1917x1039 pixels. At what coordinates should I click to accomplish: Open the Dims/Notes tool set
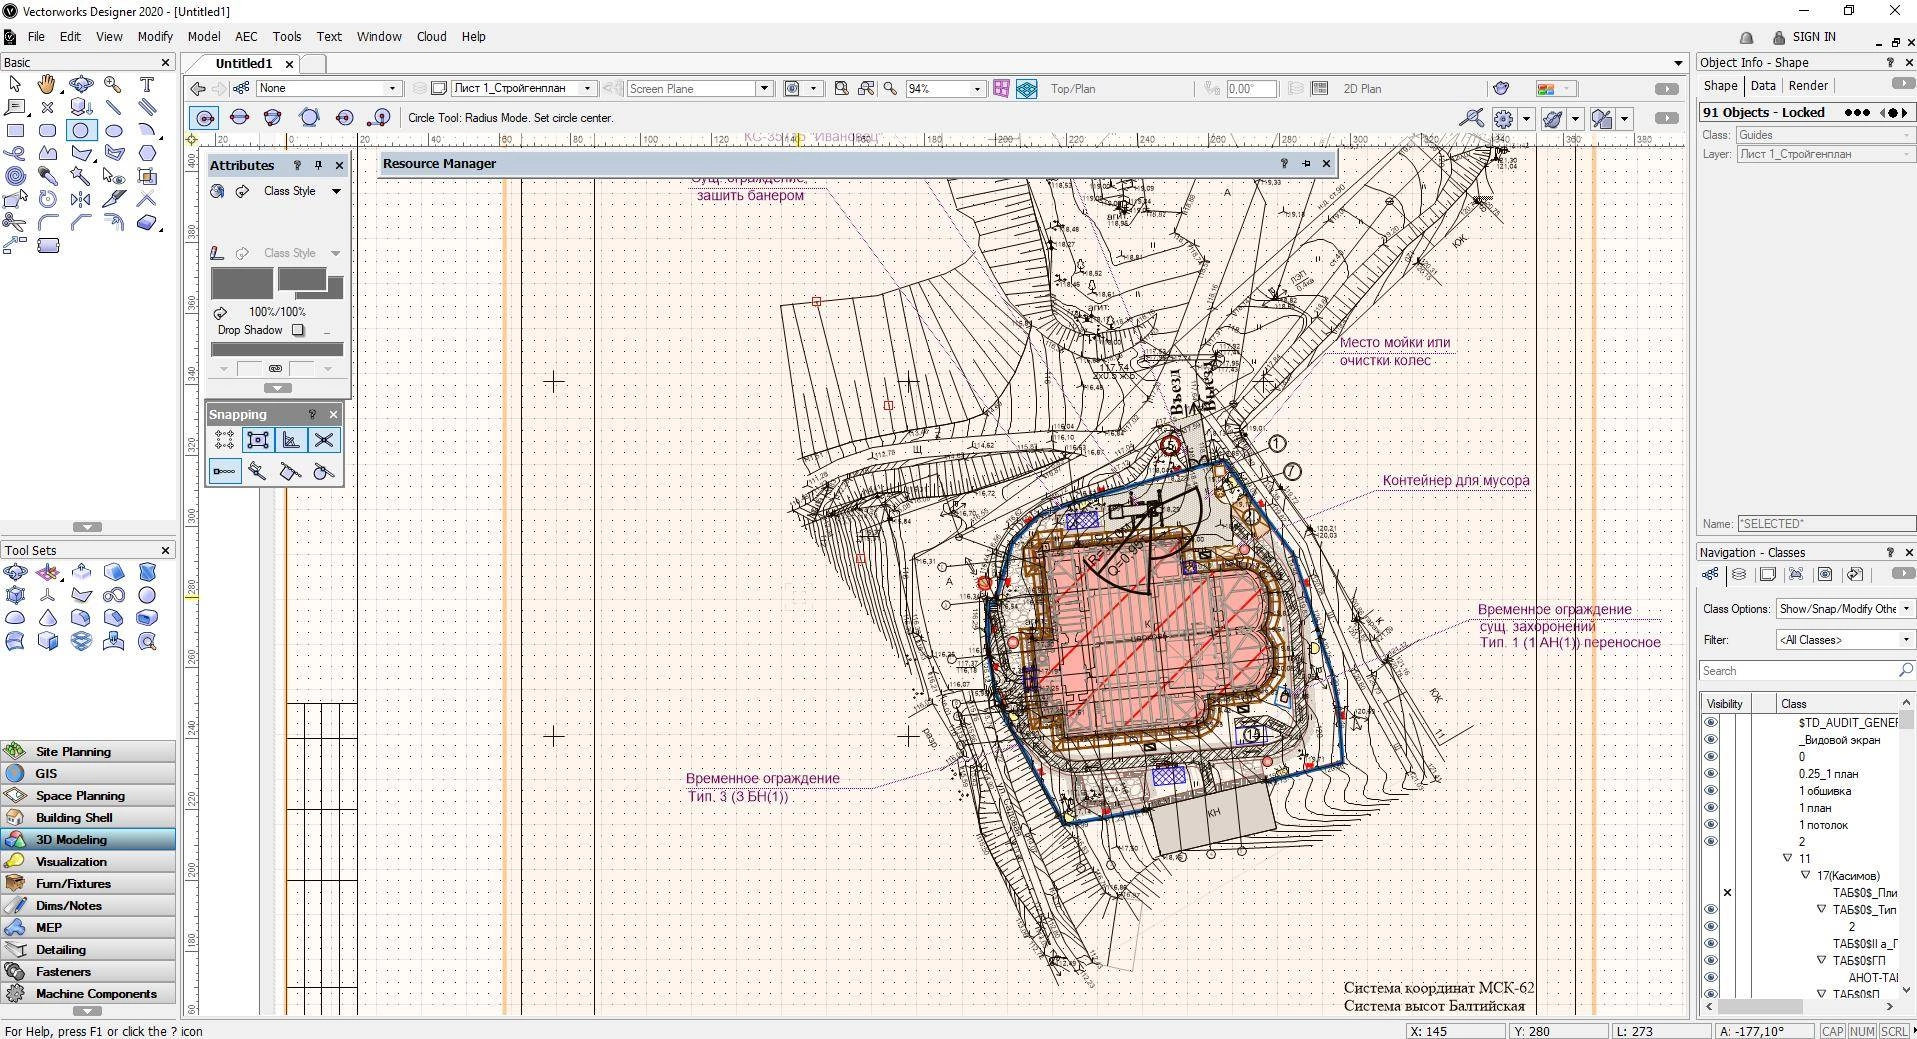[x=88, y=905]
